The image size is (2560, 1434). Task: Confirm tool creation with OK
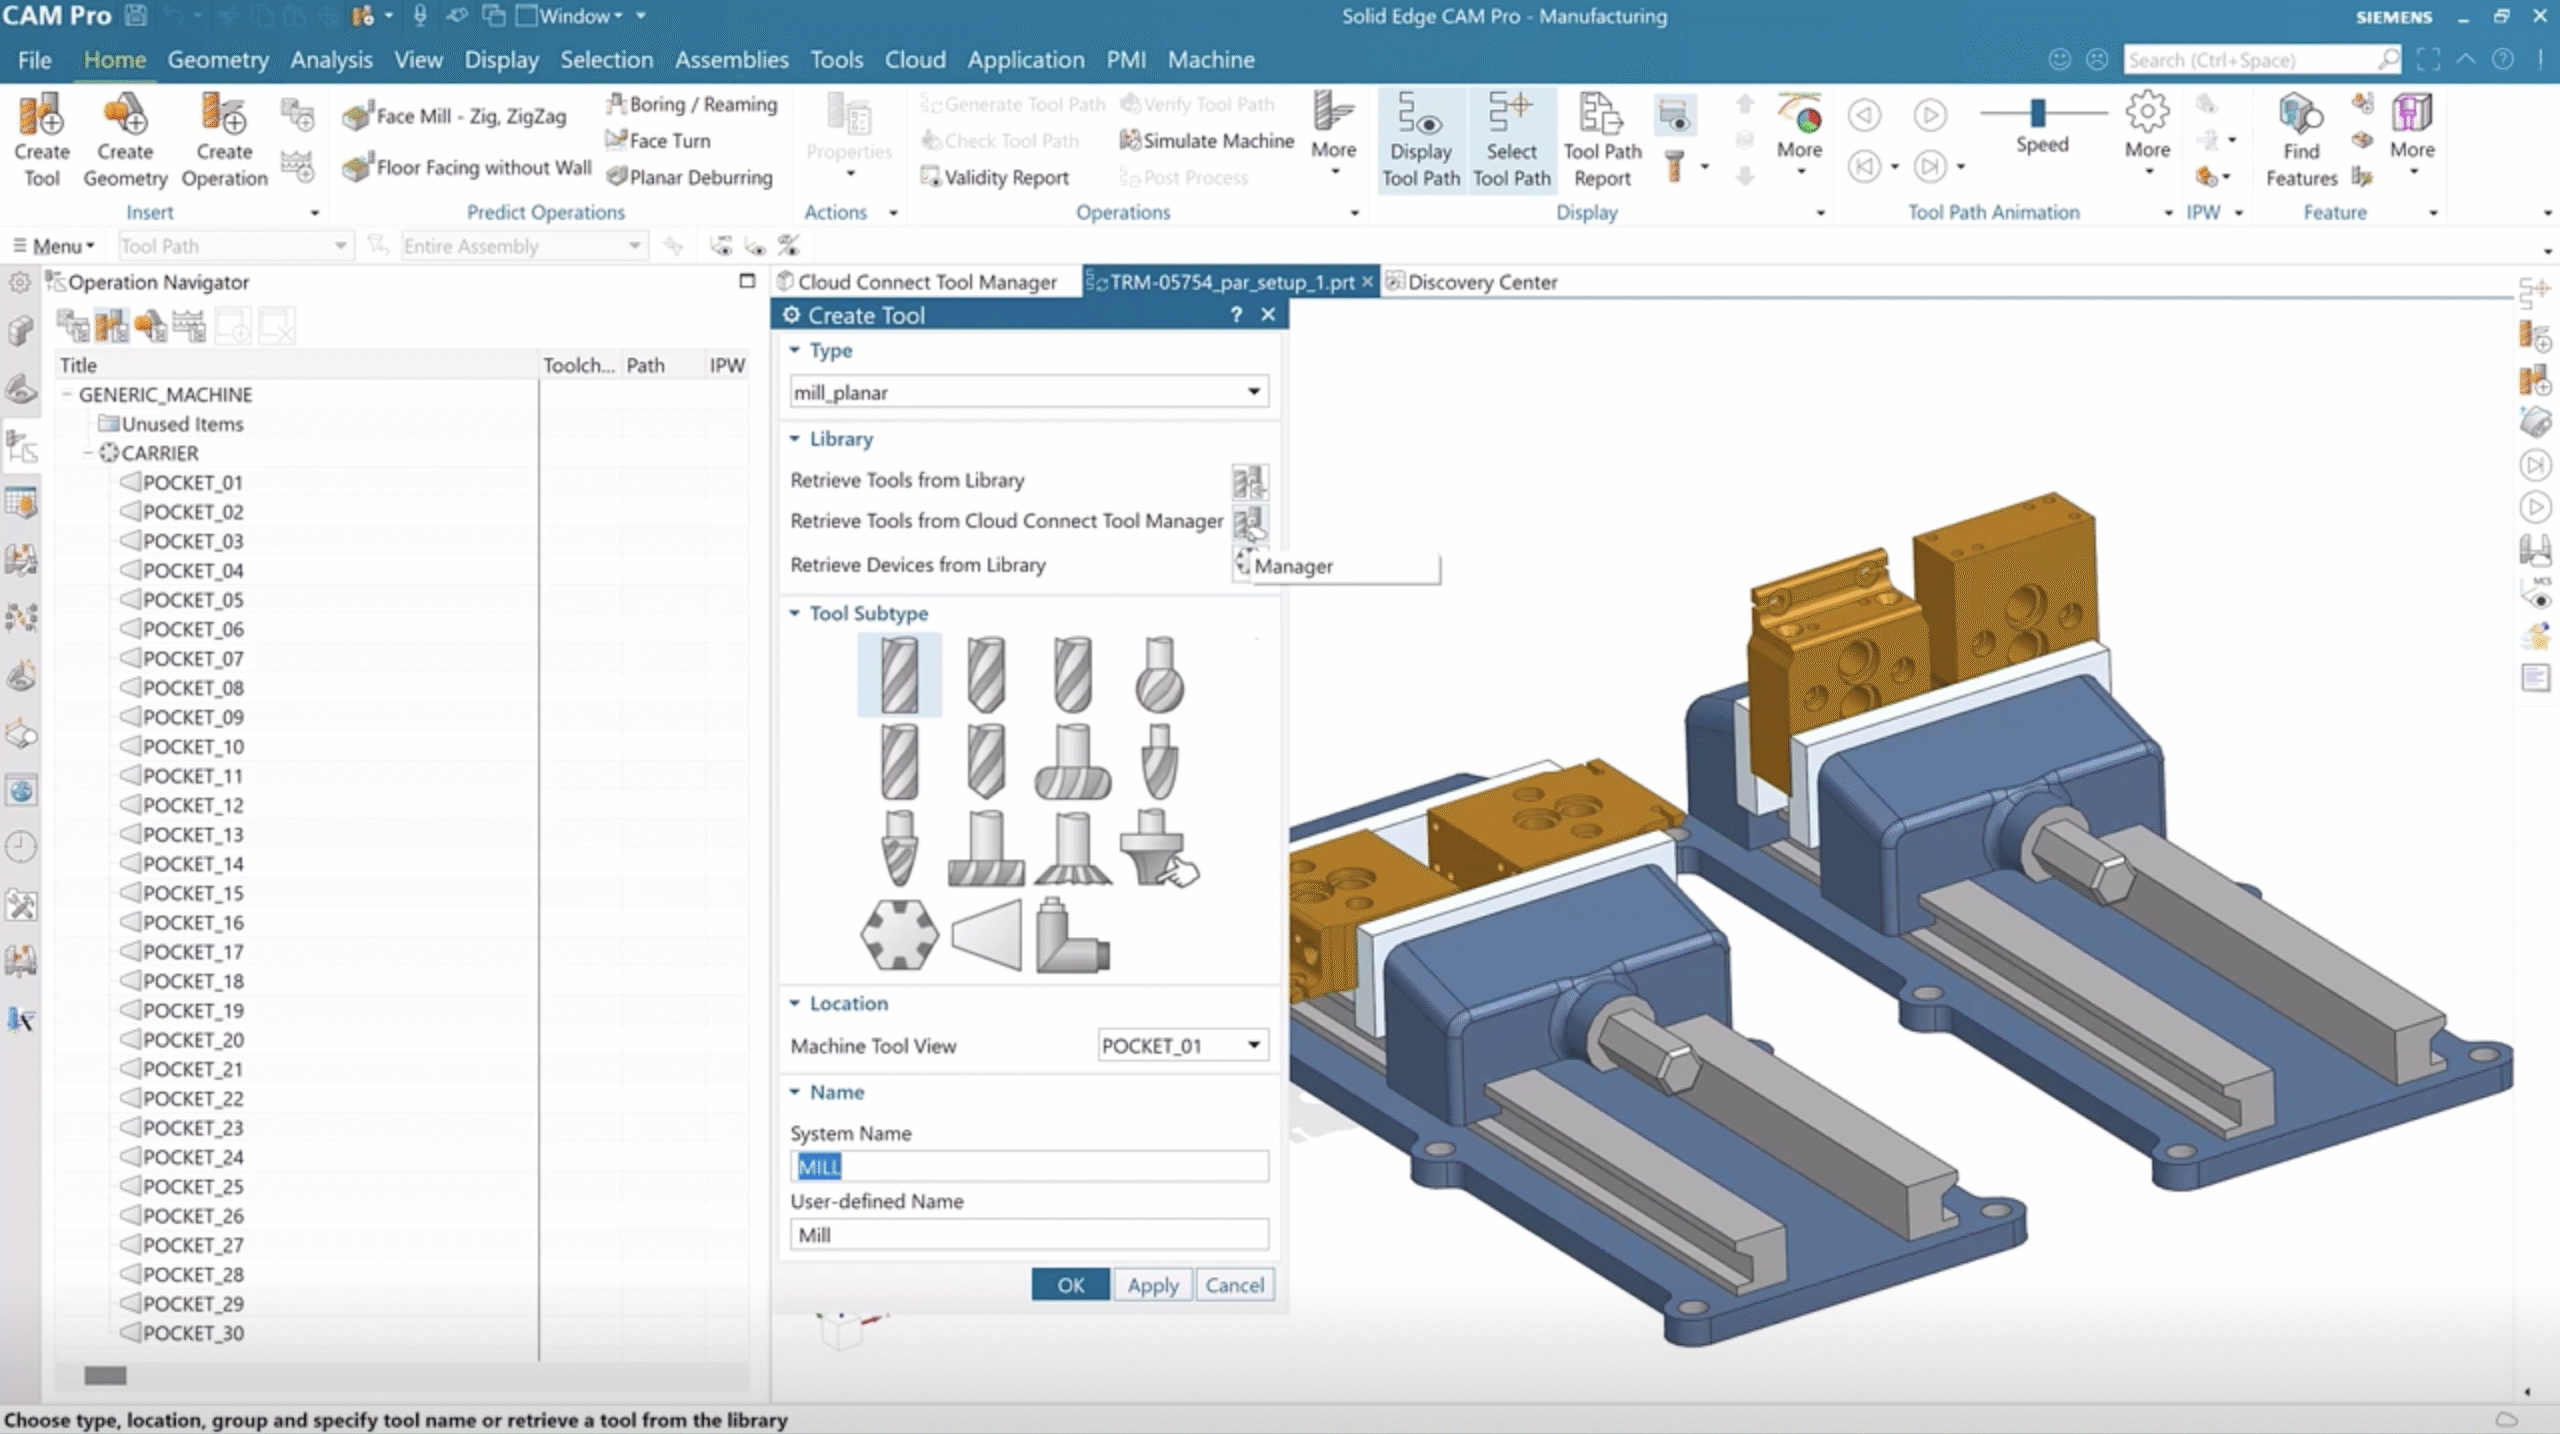coord(1069,1285)
